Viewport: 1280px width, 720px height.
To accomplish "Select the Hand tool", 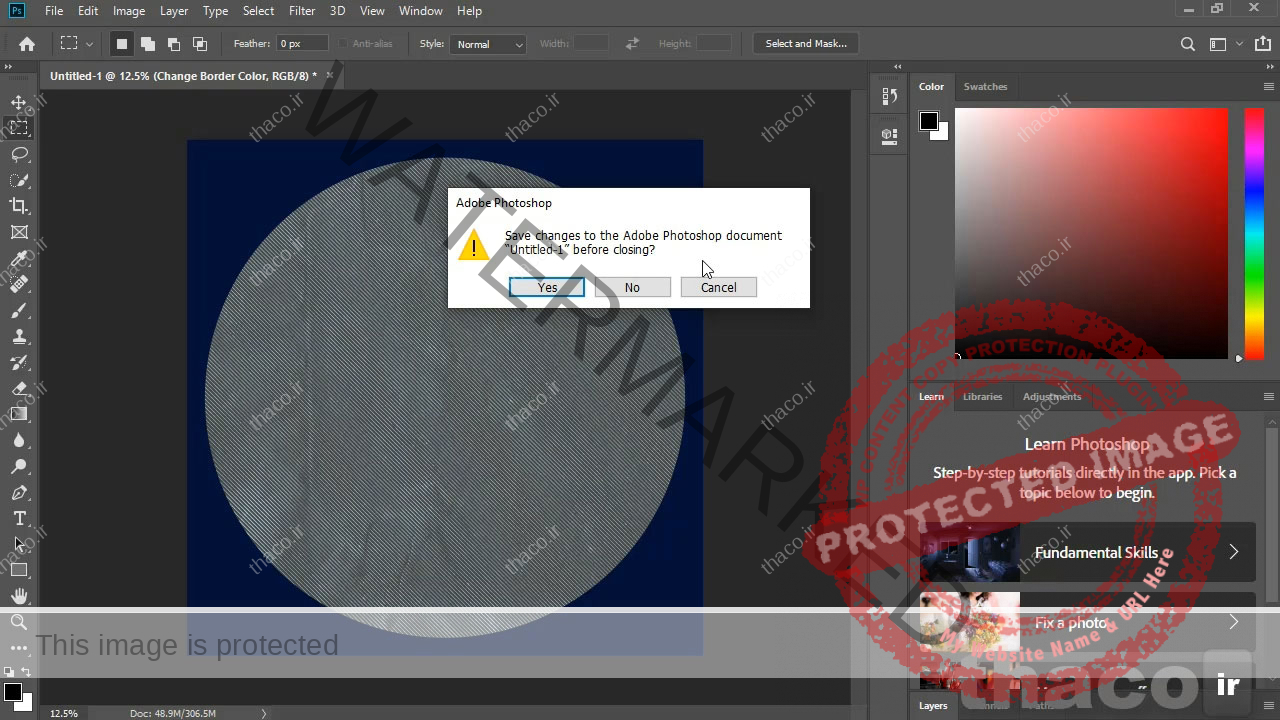I will tap(19, 596).
